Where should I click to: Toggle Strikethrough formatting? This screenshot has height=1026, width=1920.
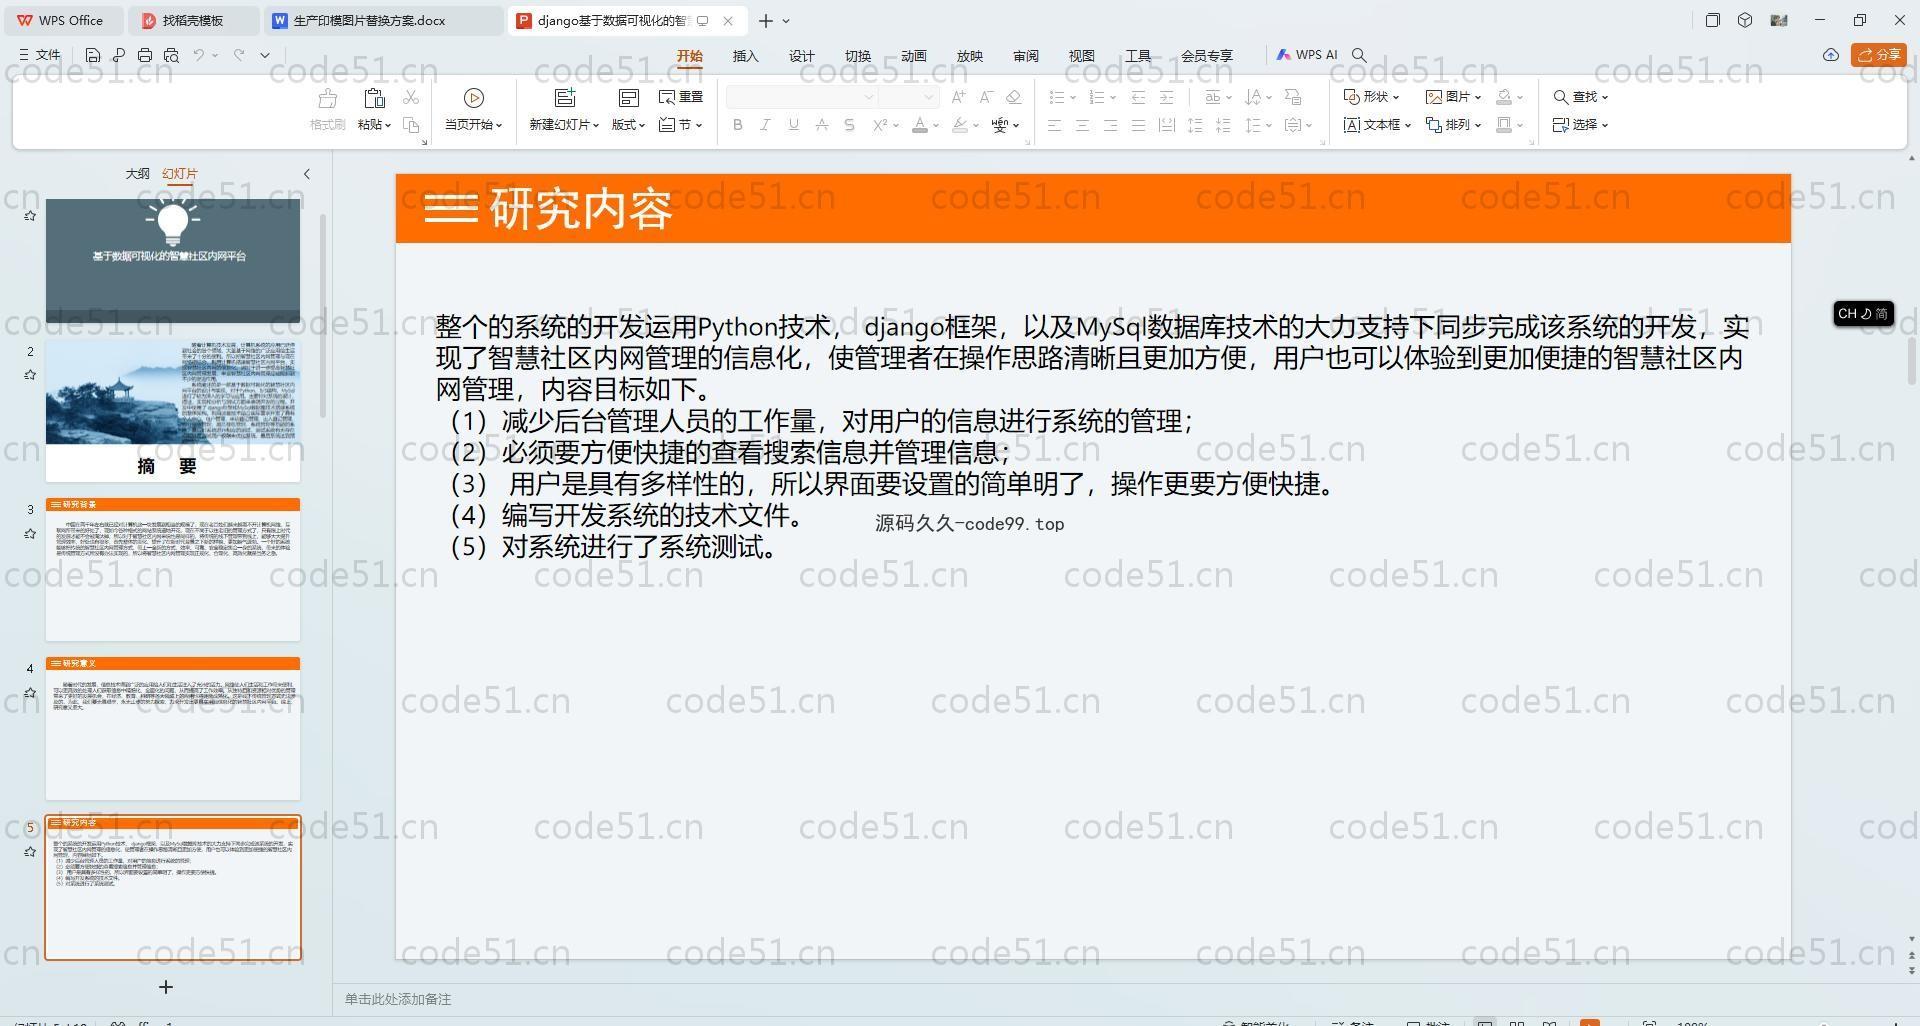coord(821,125)
